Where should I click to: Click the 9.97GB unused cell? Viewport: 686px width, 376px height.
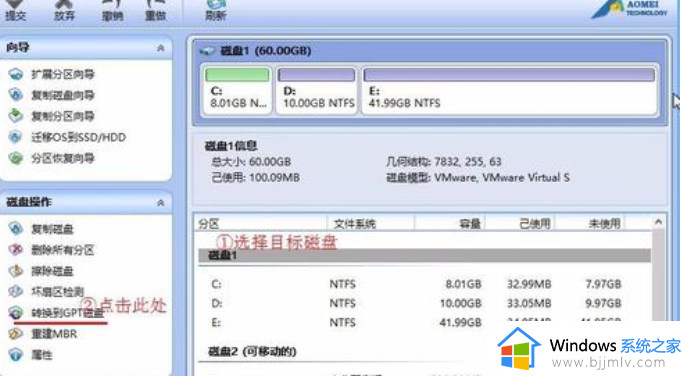[603, 303]
